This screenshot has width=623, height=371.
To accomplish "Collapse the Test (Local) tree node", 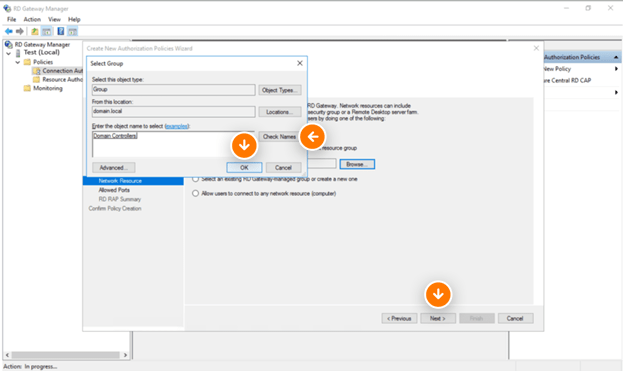I will point(9,53).
